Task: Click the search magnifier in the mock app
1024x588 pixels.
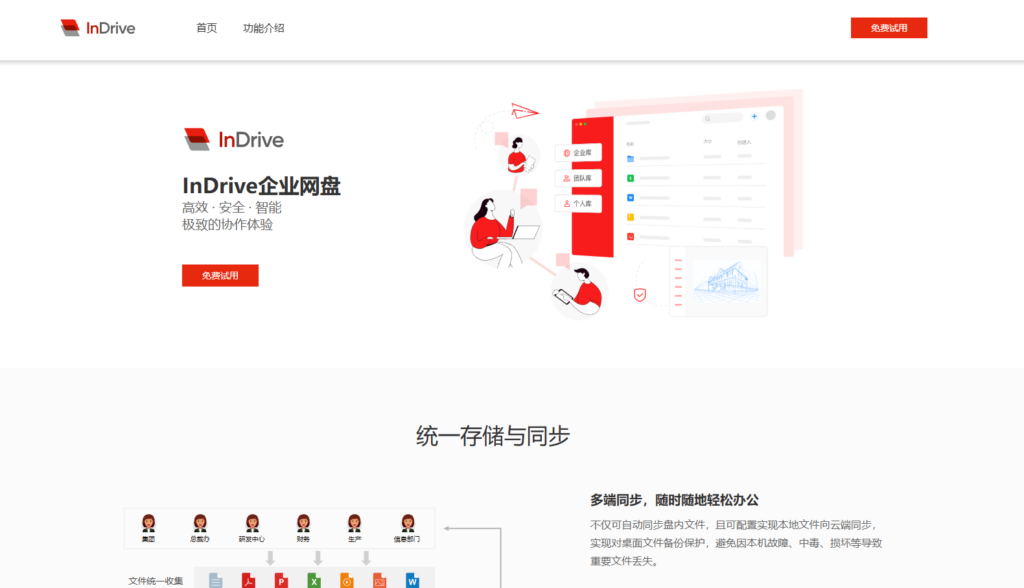Action: click(708, 118)
